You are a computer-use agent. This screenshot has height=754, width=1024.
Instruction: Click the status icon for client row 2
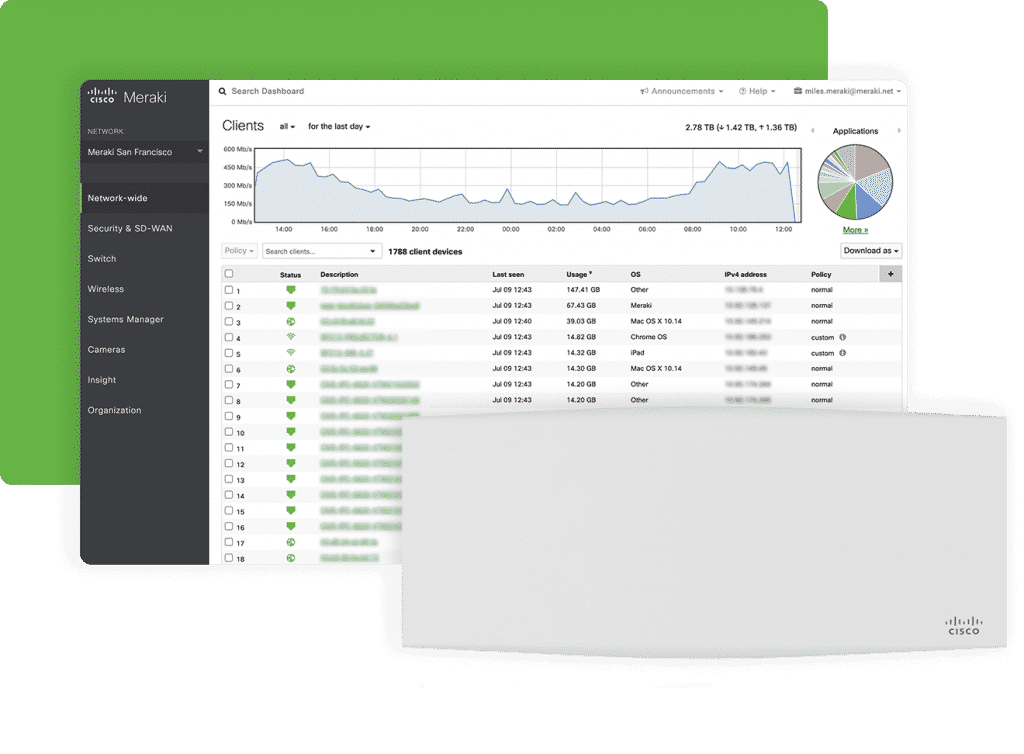coord(291,306)
